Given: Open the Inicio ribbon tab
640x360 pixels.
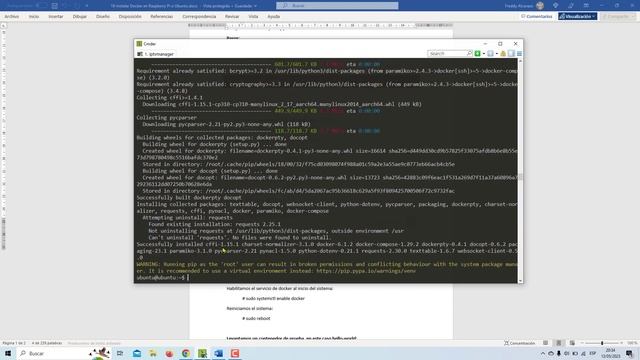Looking at the screenshot, I should coord(34,16).
